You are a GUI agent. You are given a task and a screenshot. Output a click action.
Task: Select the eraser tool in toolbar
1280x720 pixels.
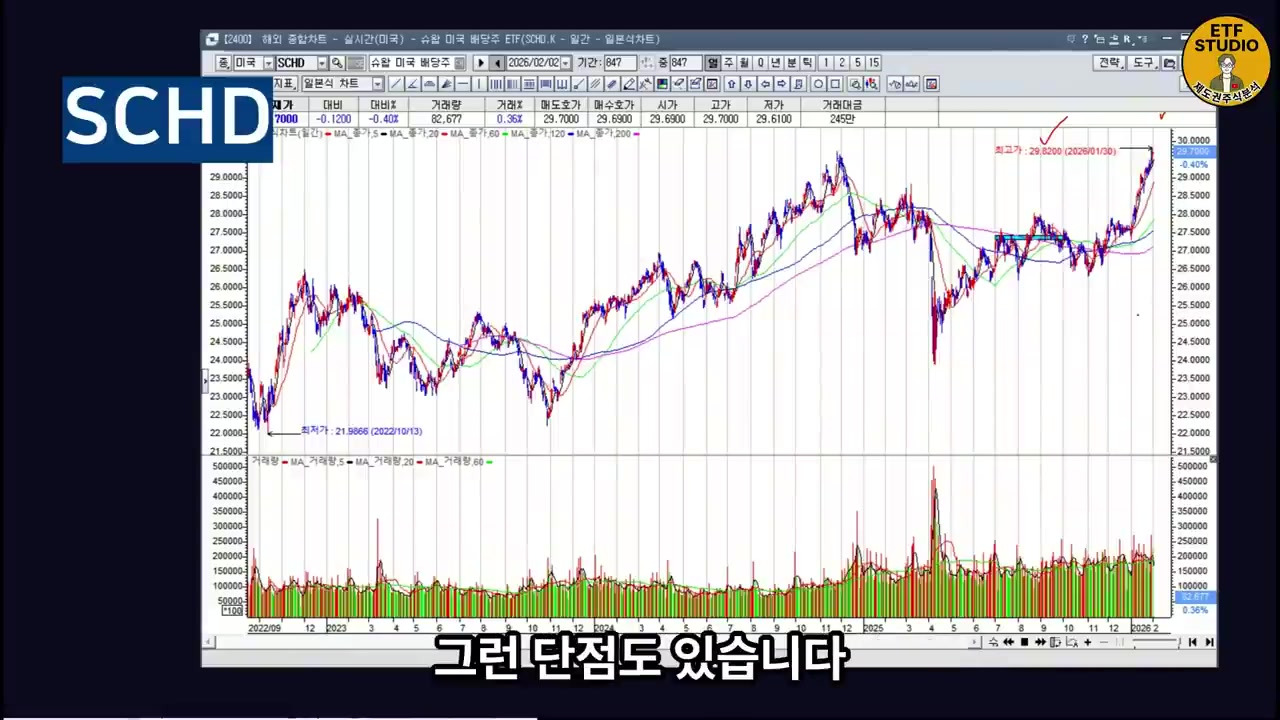point(679,84)
